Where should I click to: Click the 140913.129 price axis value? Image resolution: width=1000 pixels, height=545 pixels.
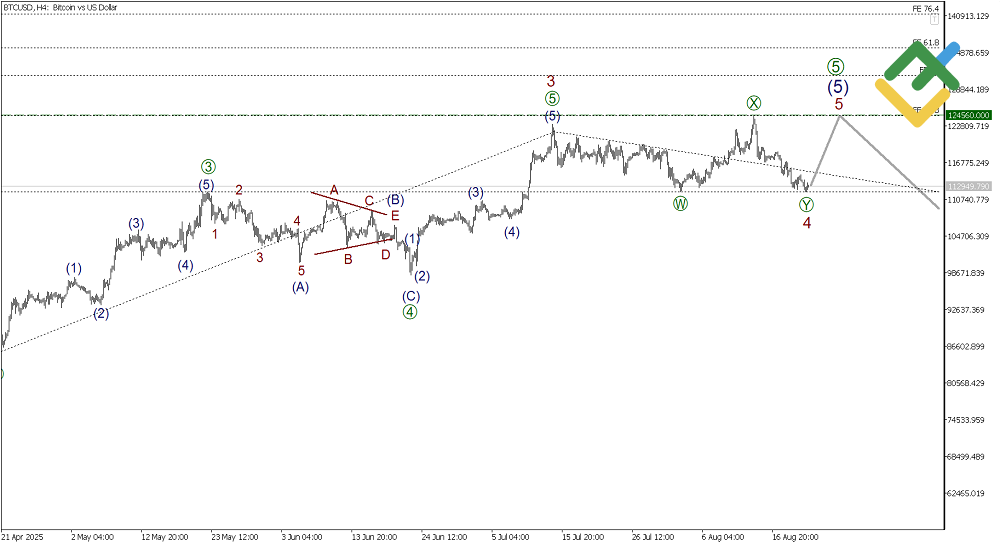point(968,16)
